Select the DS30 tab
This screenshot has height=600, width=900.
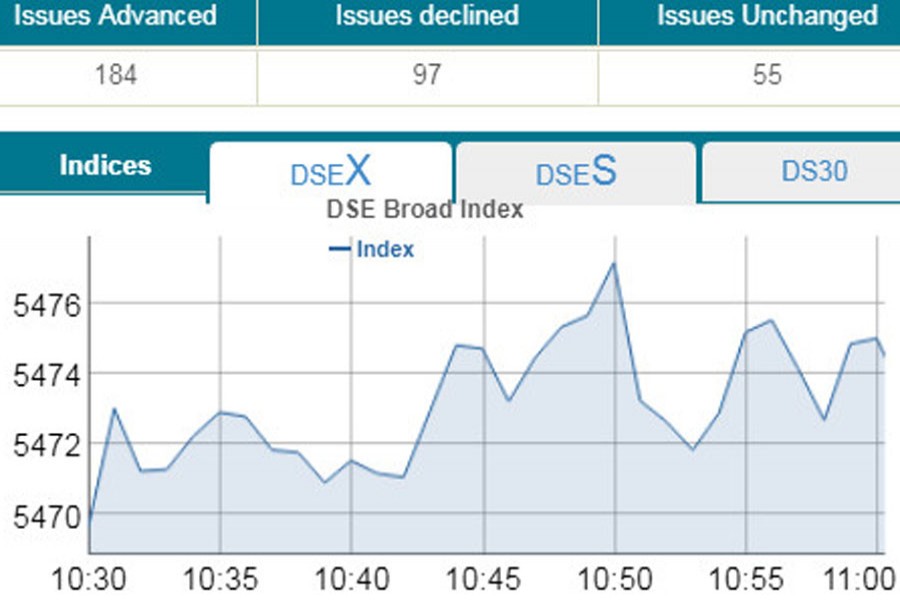[814, 171]
